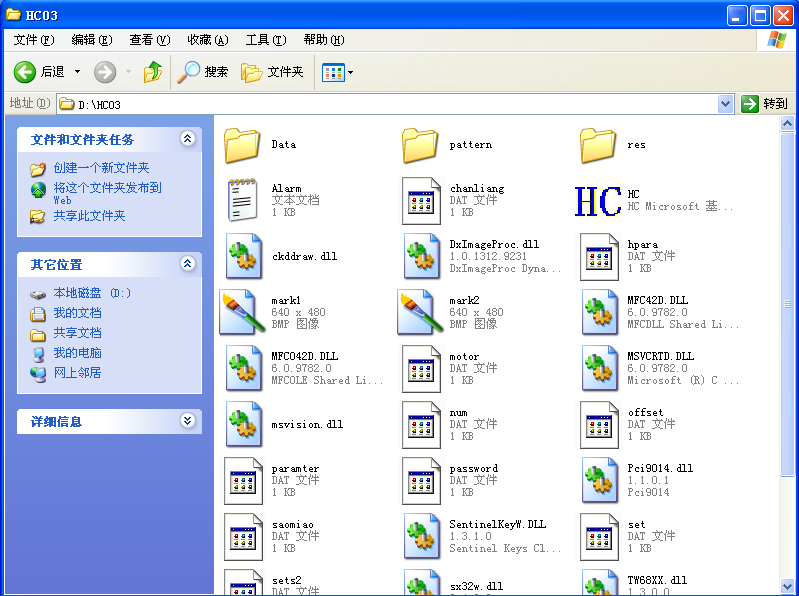
Task: Click the 搜索 toolbar button
Action: point(204,72)
